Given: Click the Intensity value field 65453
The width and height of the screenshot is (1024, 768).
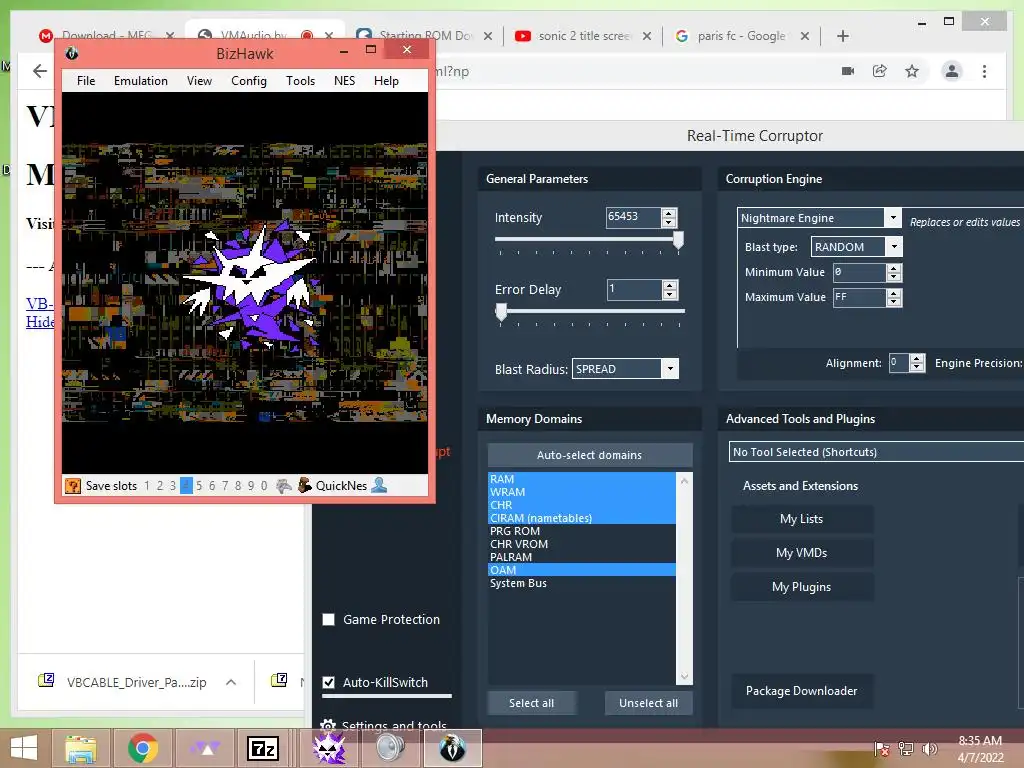Looking at the screenshot, I should coord(633,217).
